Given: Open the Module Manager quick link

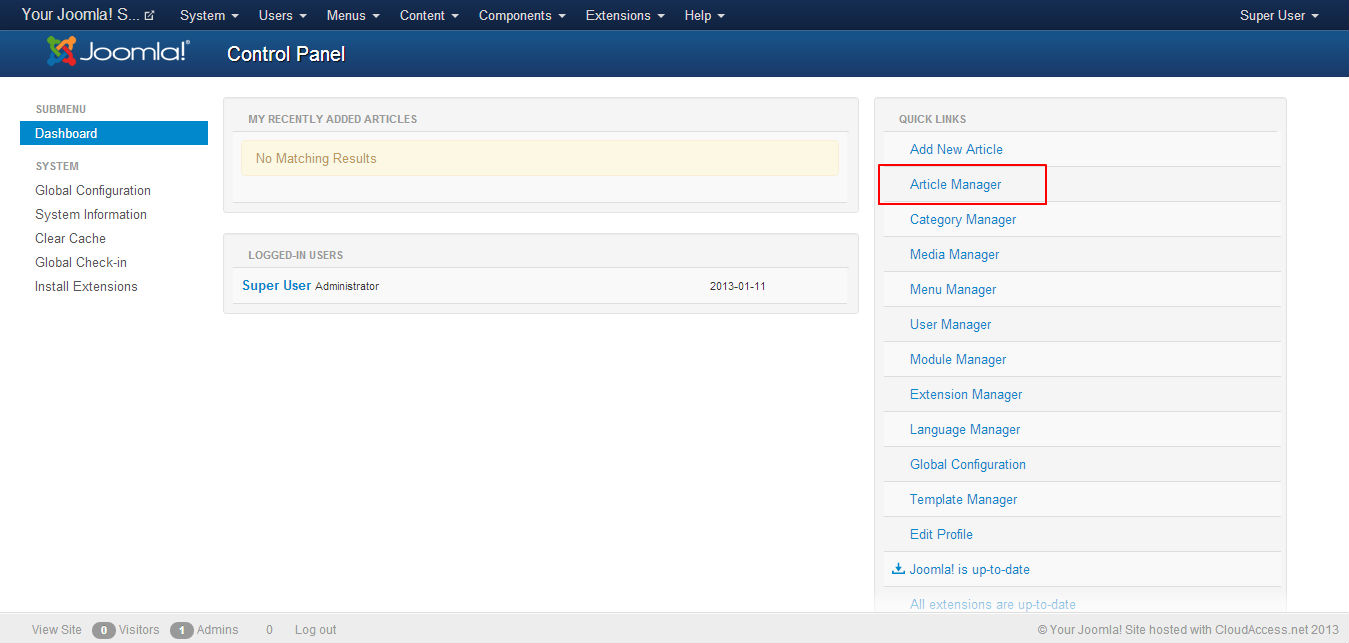Looking at the screenshot, I should point(958,359).
